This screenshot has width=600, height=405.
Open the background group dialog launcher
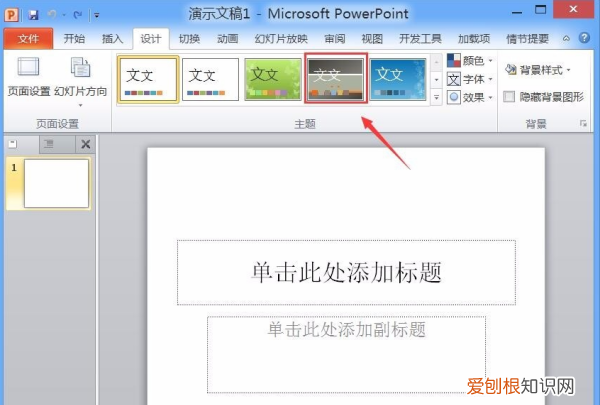pos(583,123)
